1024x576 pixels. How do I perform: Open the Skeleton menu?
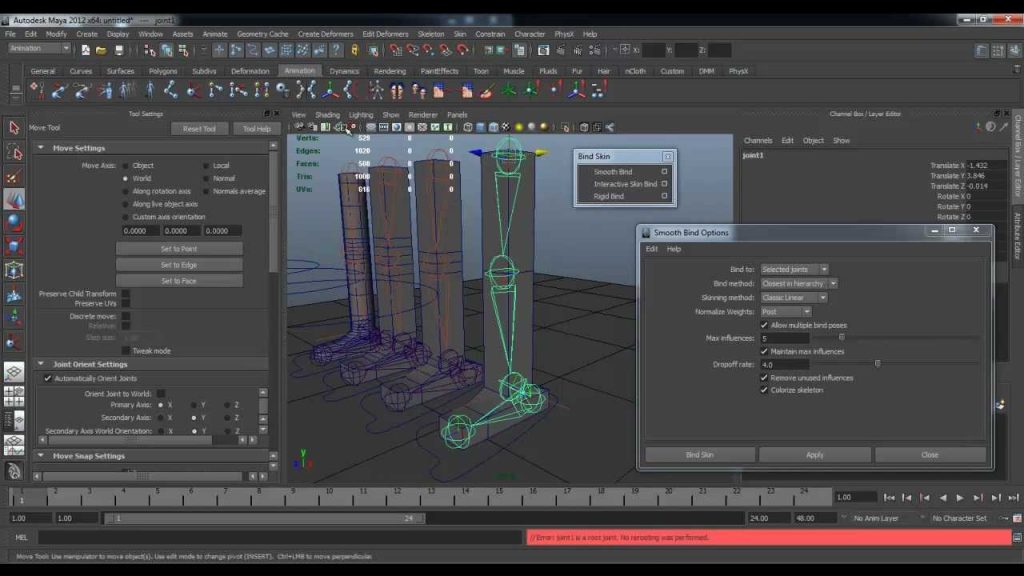[x=430, y=34]
